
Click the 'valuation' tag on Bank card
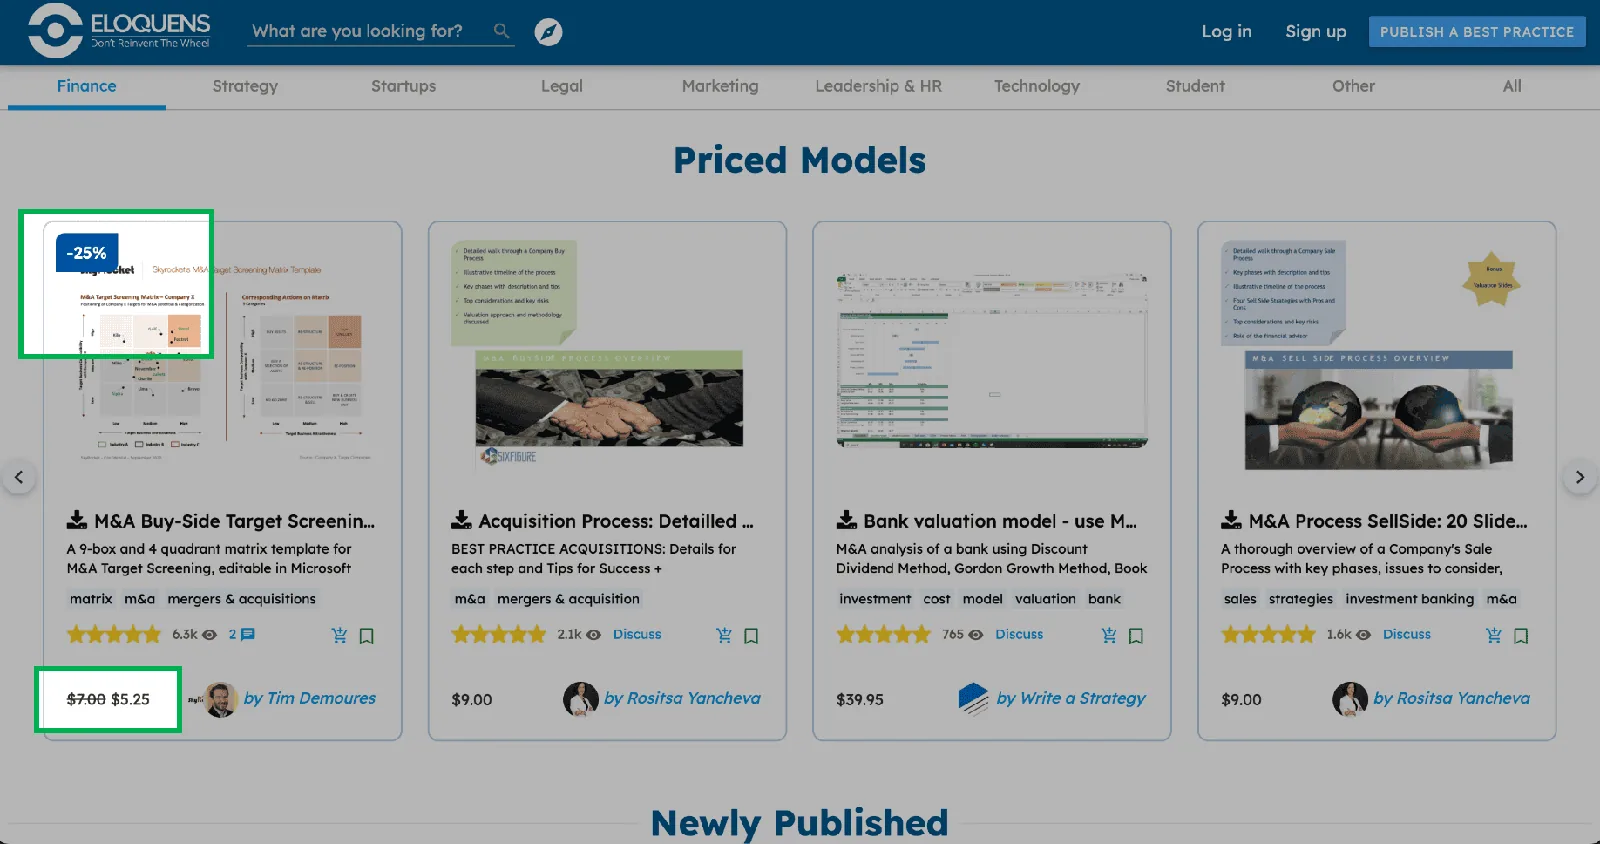pyautogui.click(x=1045, y=599)
